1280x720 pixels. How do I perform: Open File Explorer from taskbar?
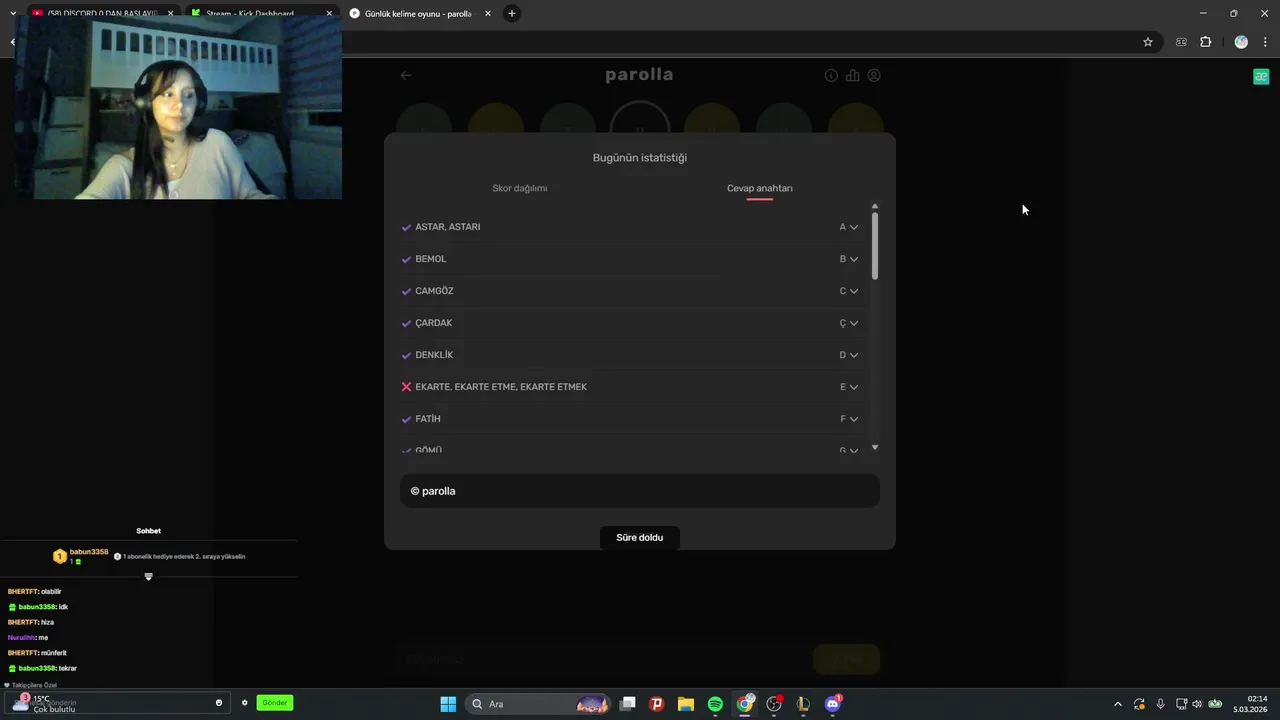686,704
